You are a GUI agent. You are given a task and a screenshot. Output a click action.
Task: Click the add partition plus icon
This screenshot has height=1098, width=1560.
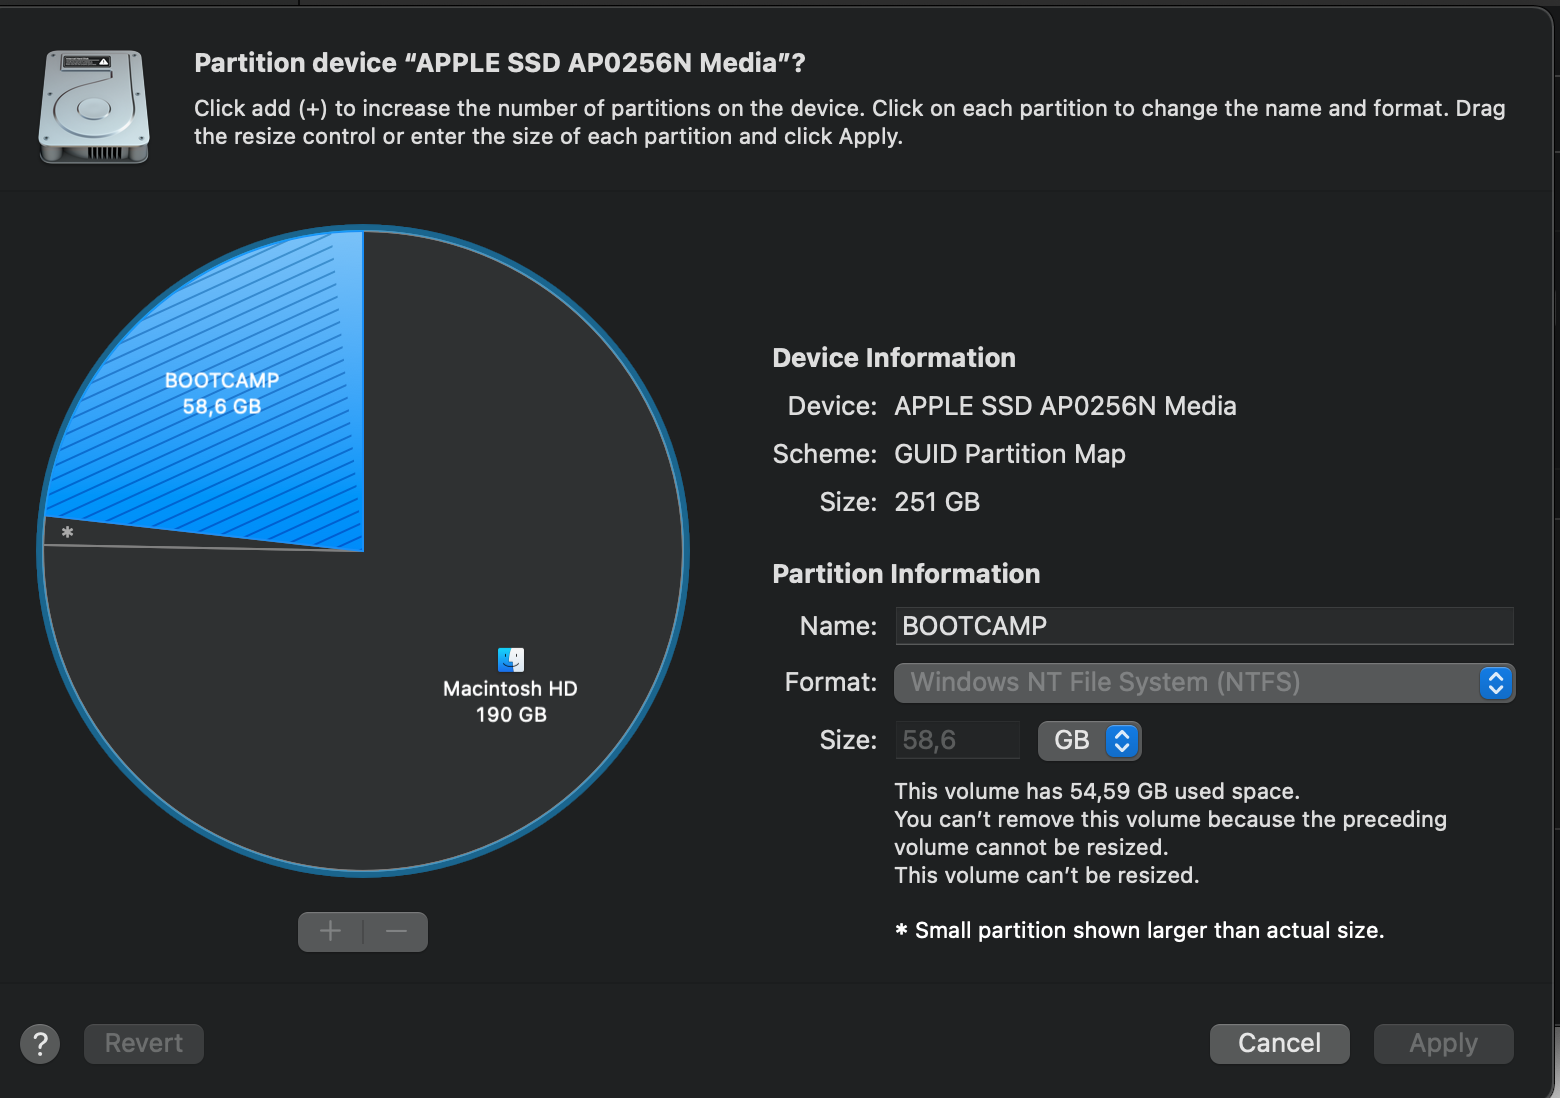pos(330,931)
